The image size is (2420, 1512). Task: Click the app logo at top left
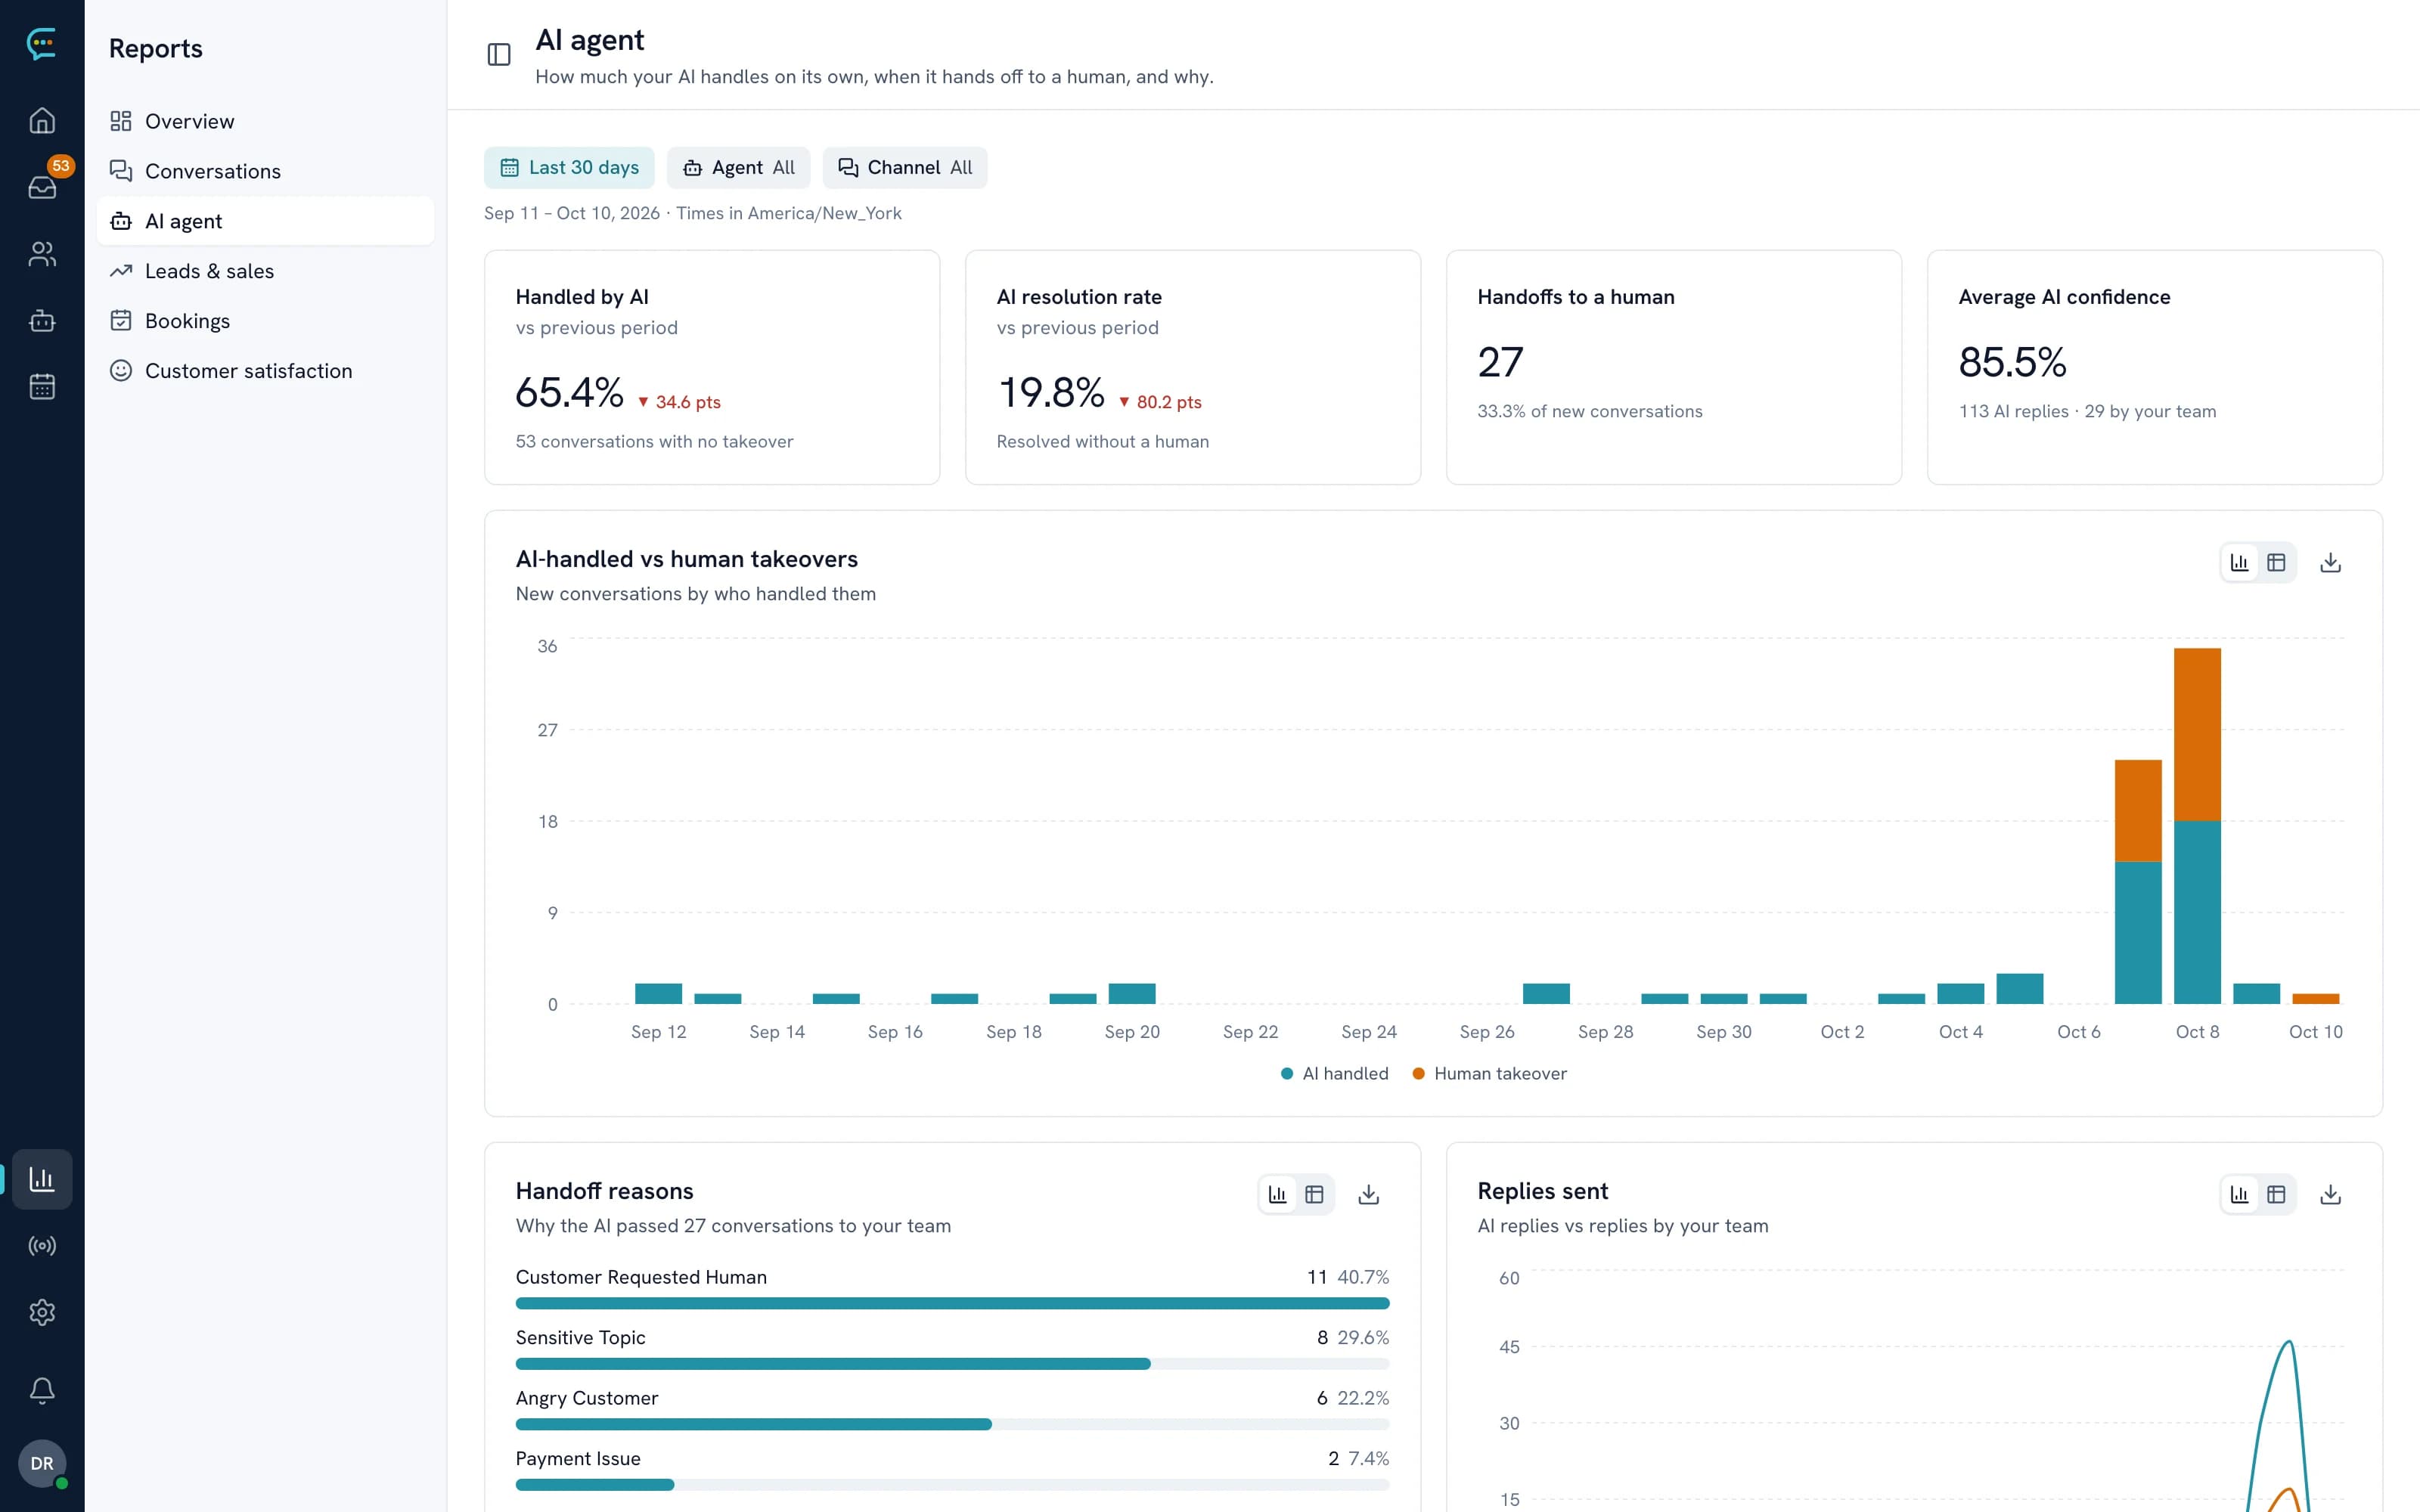42,43
